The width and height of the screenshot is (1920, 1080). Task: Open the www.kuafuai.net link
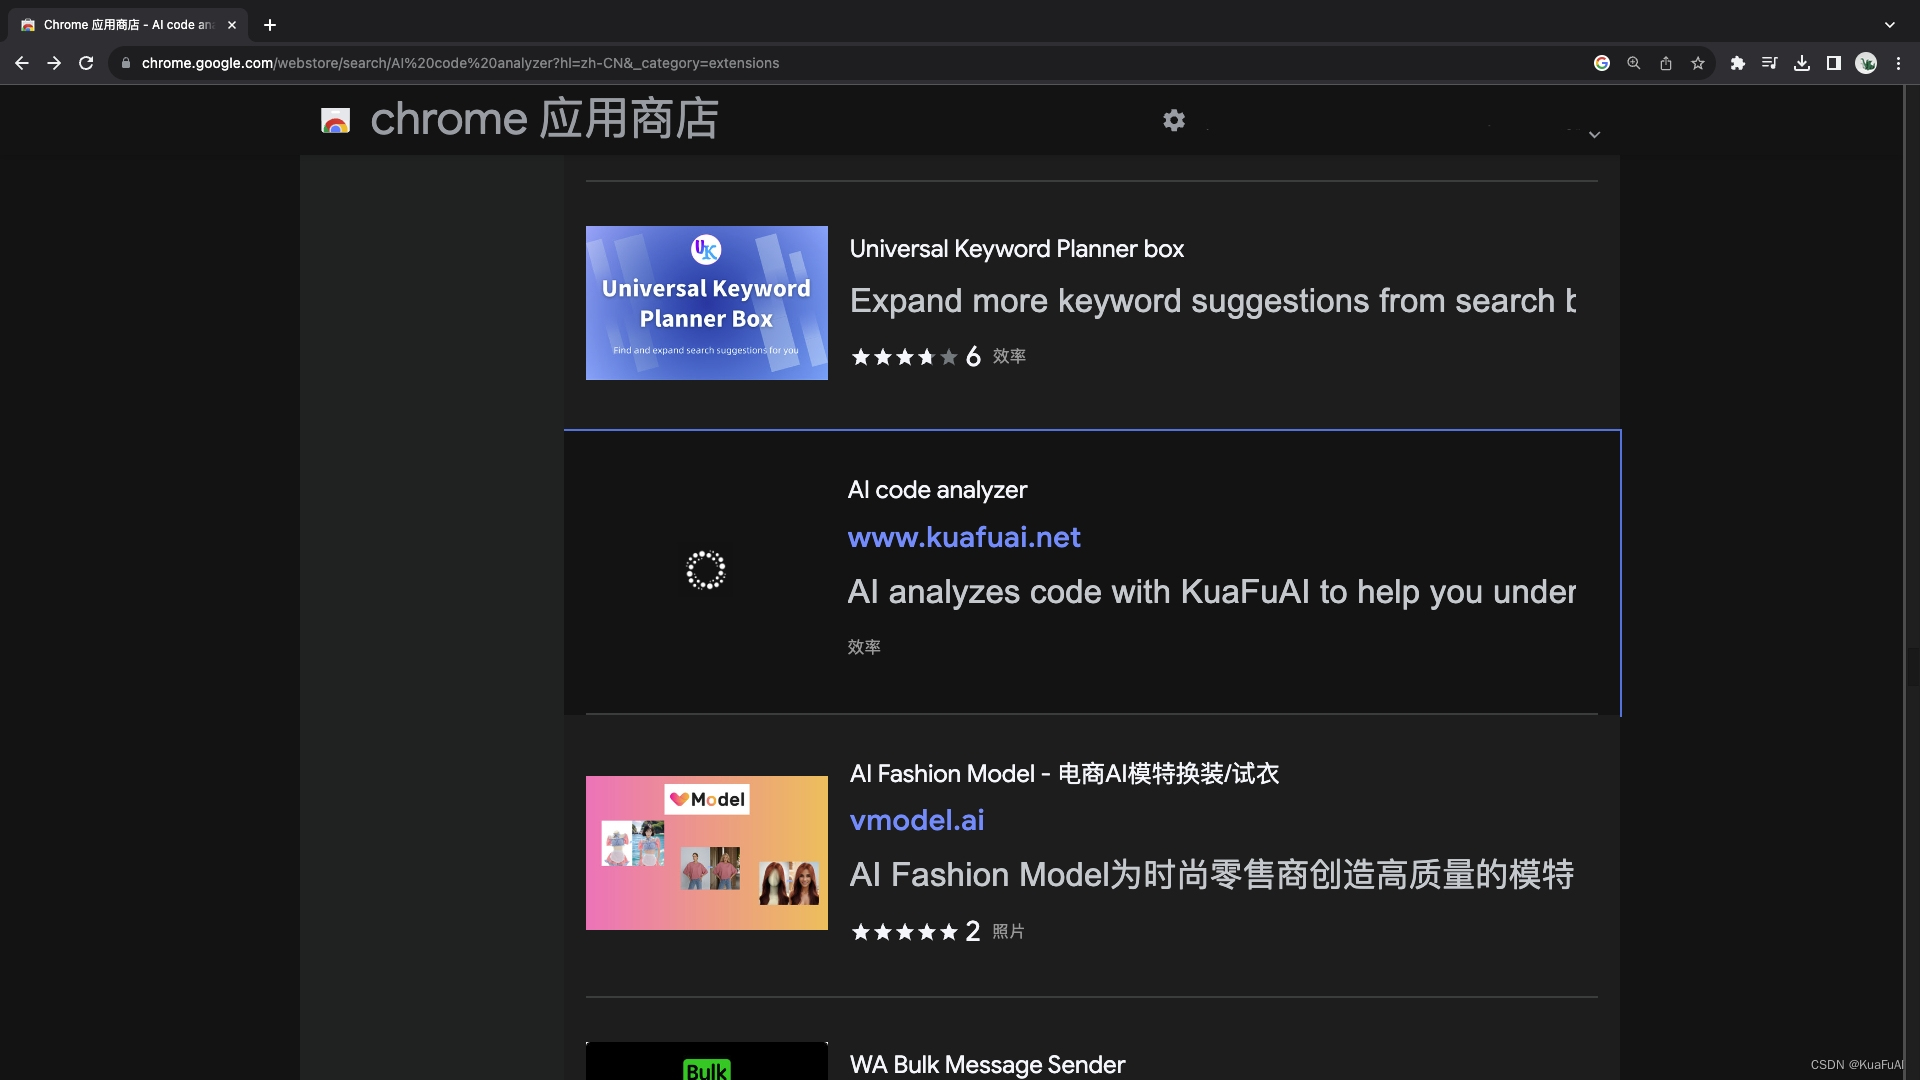(964, 537)
